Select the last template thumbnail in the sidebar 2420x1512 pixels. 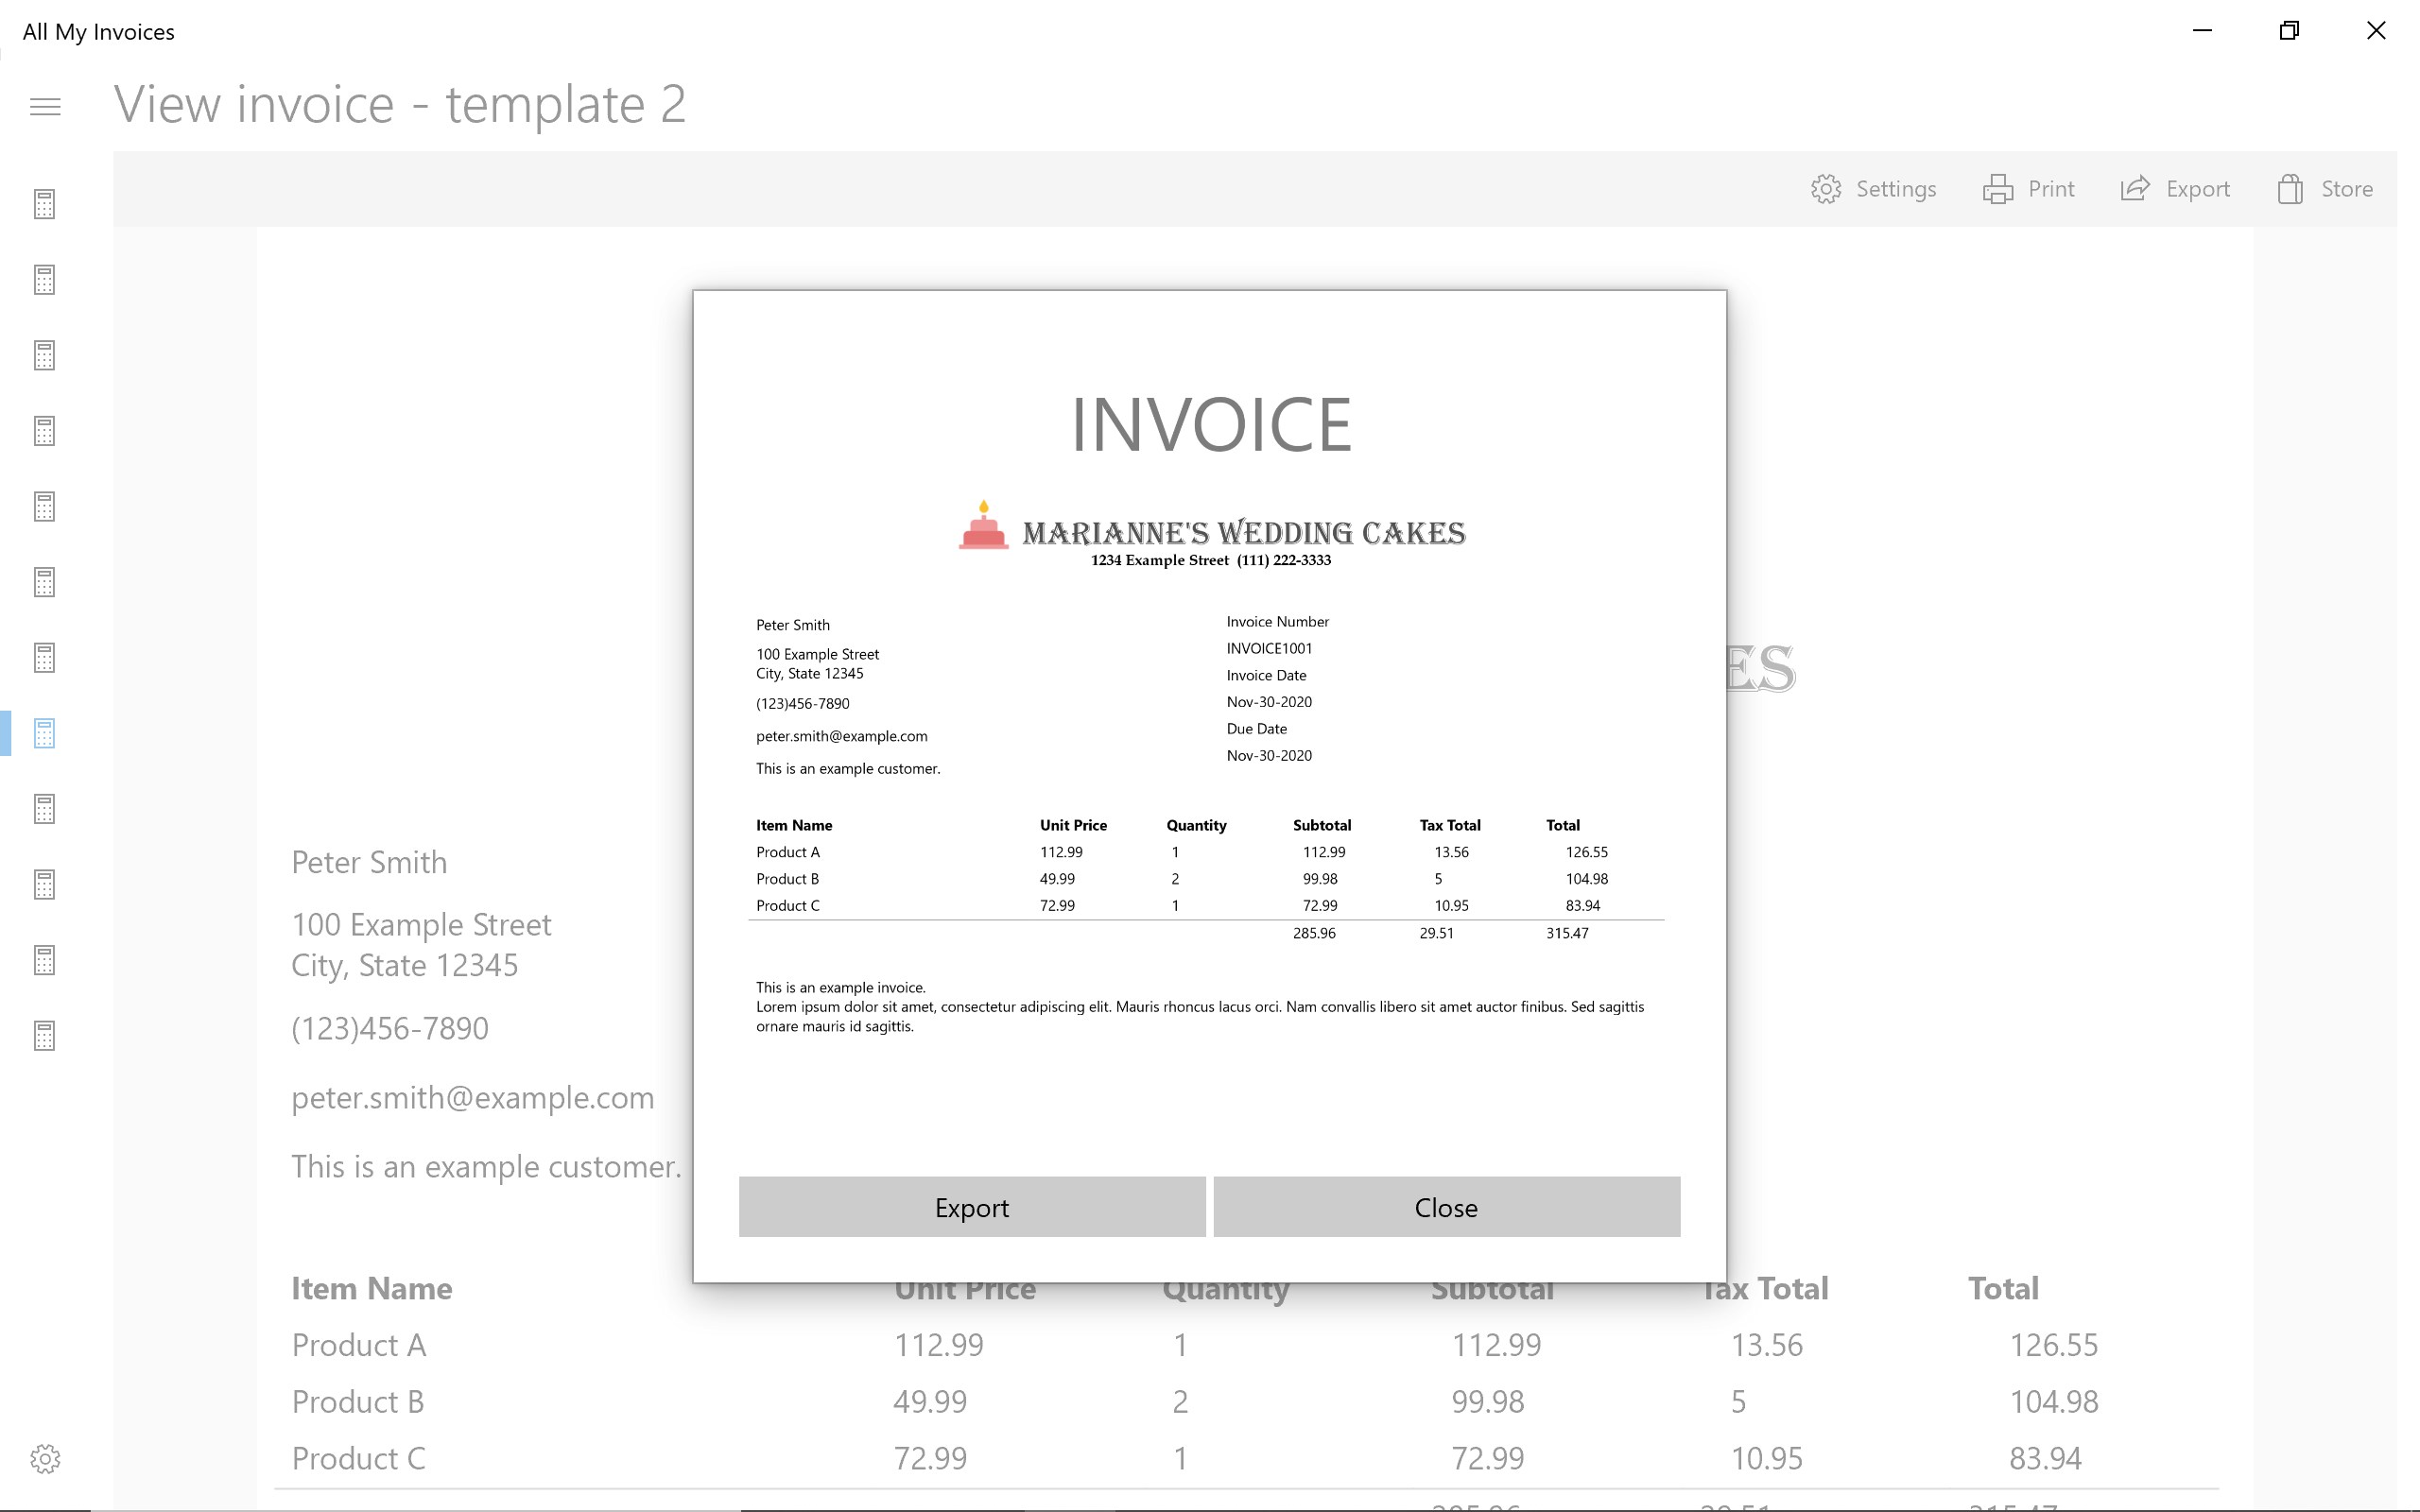coord(44,1035)
